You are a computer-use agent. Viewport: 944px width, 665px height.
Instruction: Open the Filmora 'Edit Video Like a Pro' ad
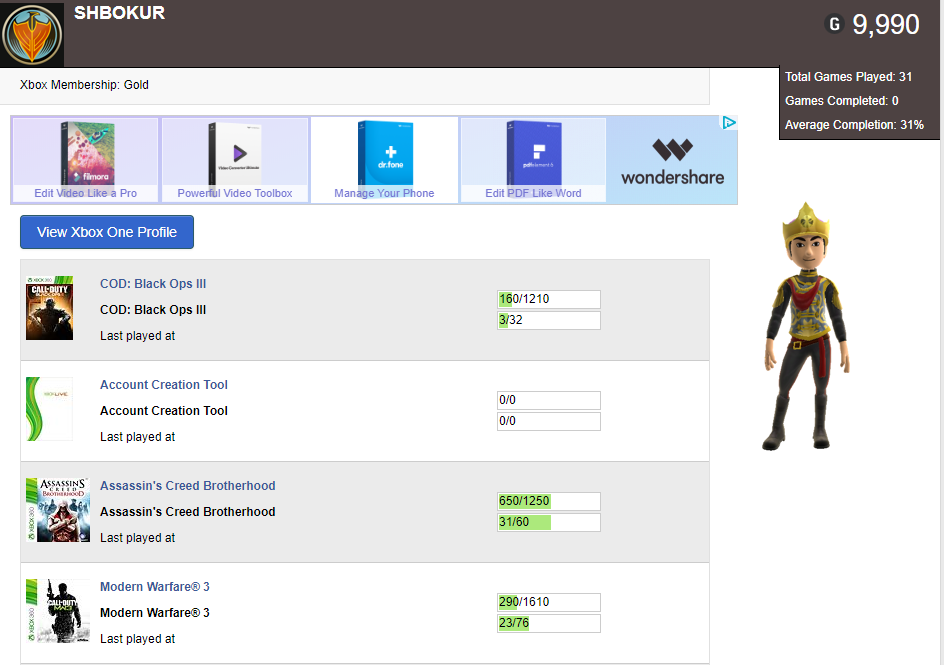(x=85, y=159)
